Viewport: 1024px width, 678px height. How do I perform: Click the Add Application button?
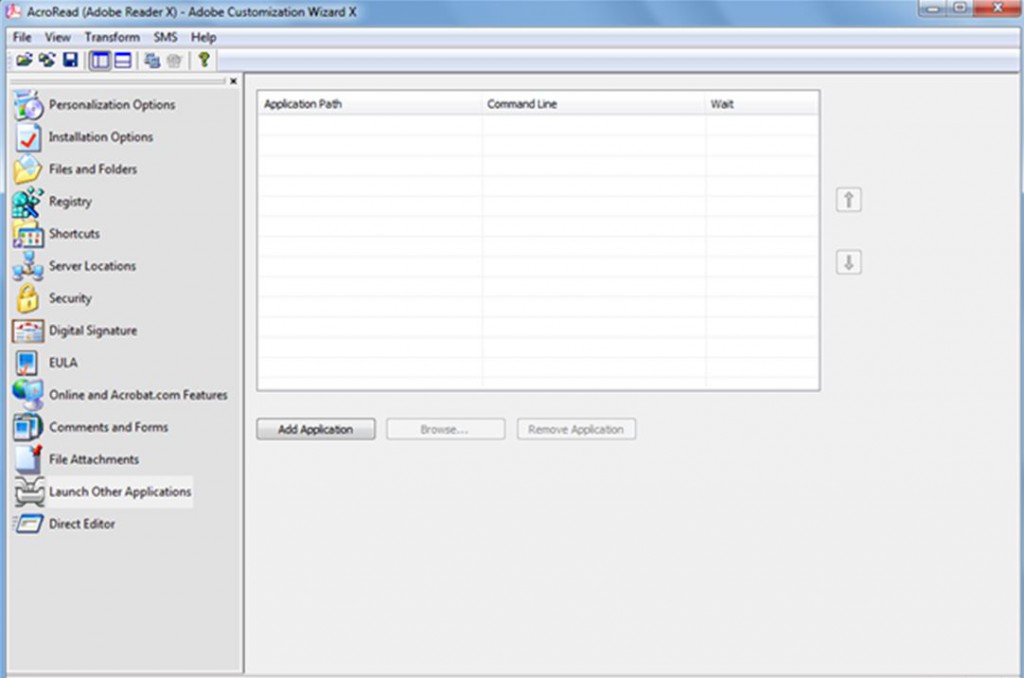[316, 429]
